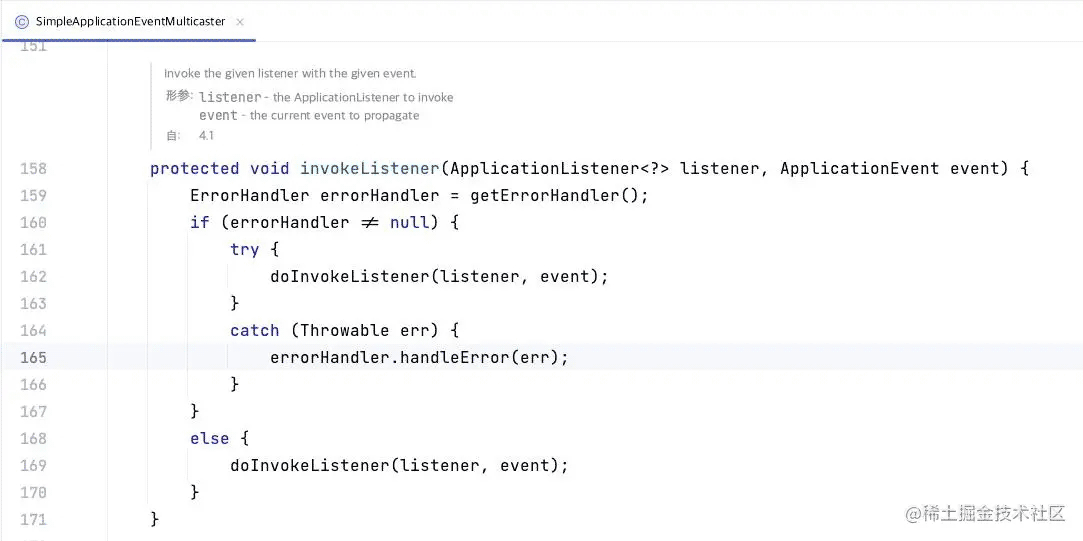Click line number 158 in the gutter

pyautogui.click(x=33, y=169)
